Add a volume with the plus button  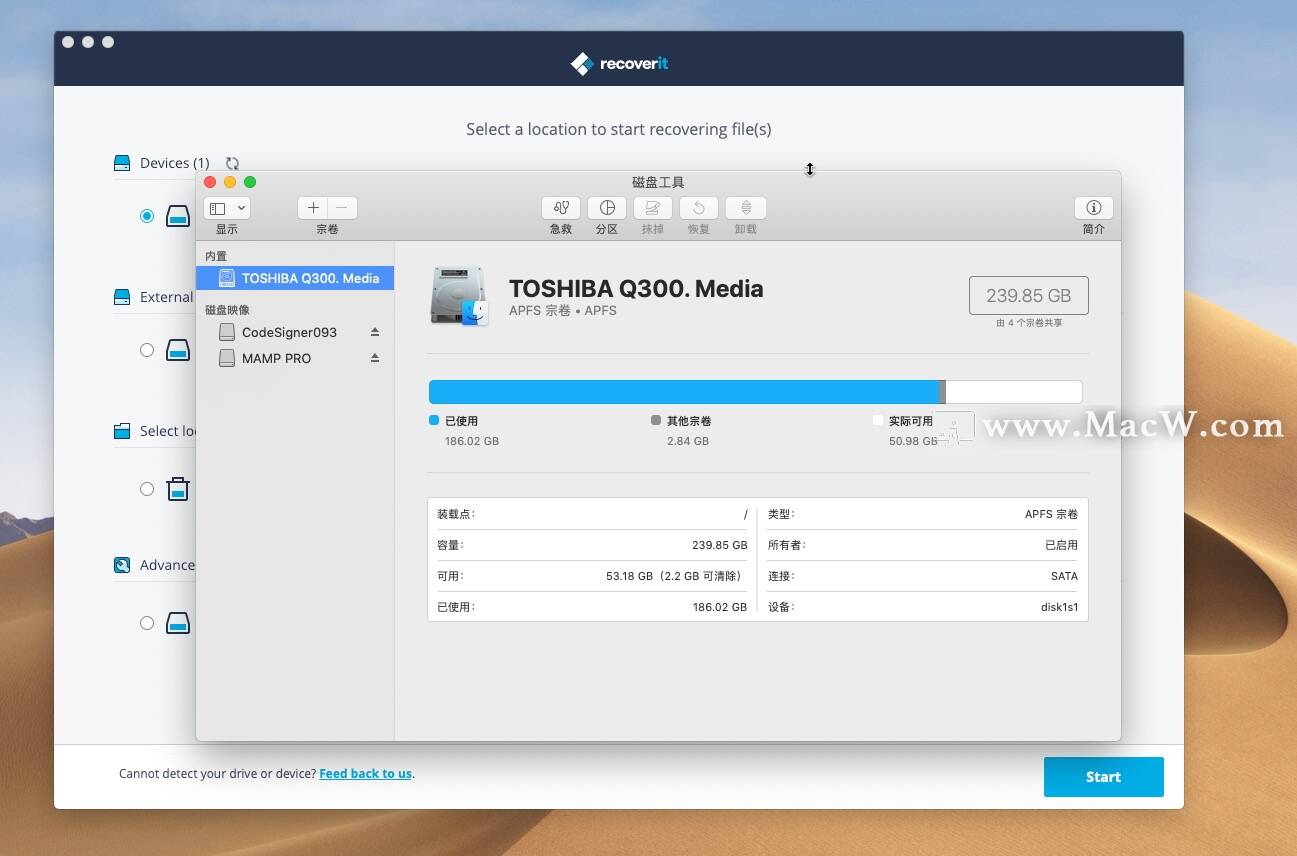[313, 208]
